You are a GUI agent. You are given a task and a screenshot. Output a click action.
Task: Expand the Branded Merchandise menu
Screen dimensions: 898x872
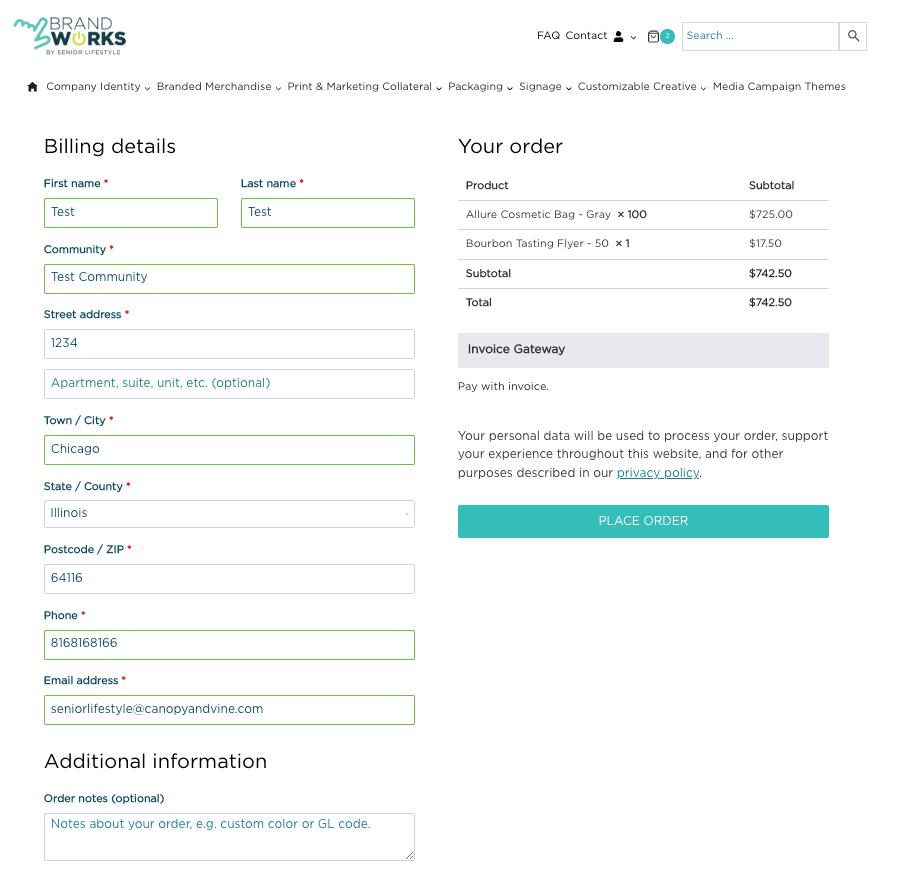(x=219, y=86)
